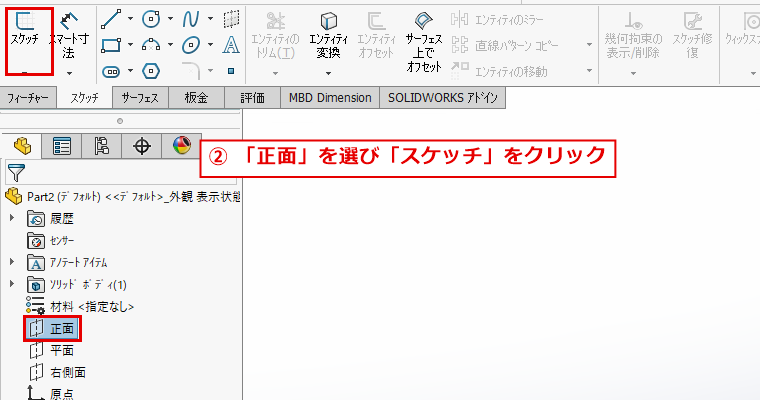
Task: Click the panel split handle dot
Action: [120, 121]
